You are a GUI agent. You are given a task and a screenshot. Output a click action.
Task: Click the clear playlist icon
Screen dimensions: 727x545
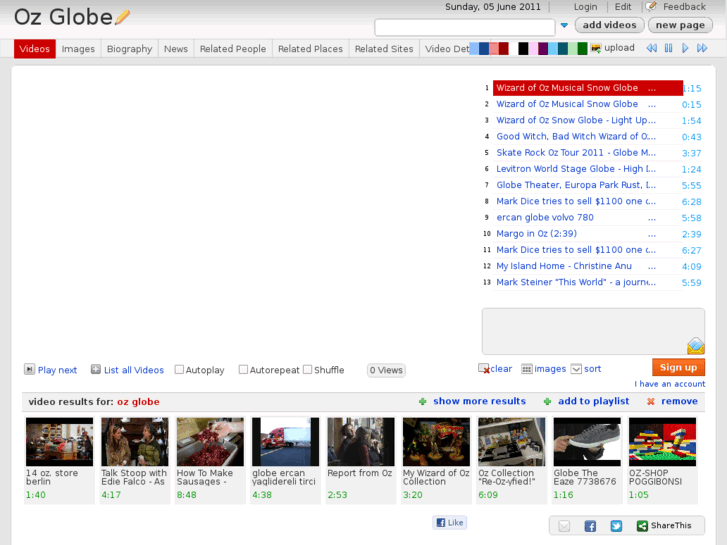tap(484, 369)
